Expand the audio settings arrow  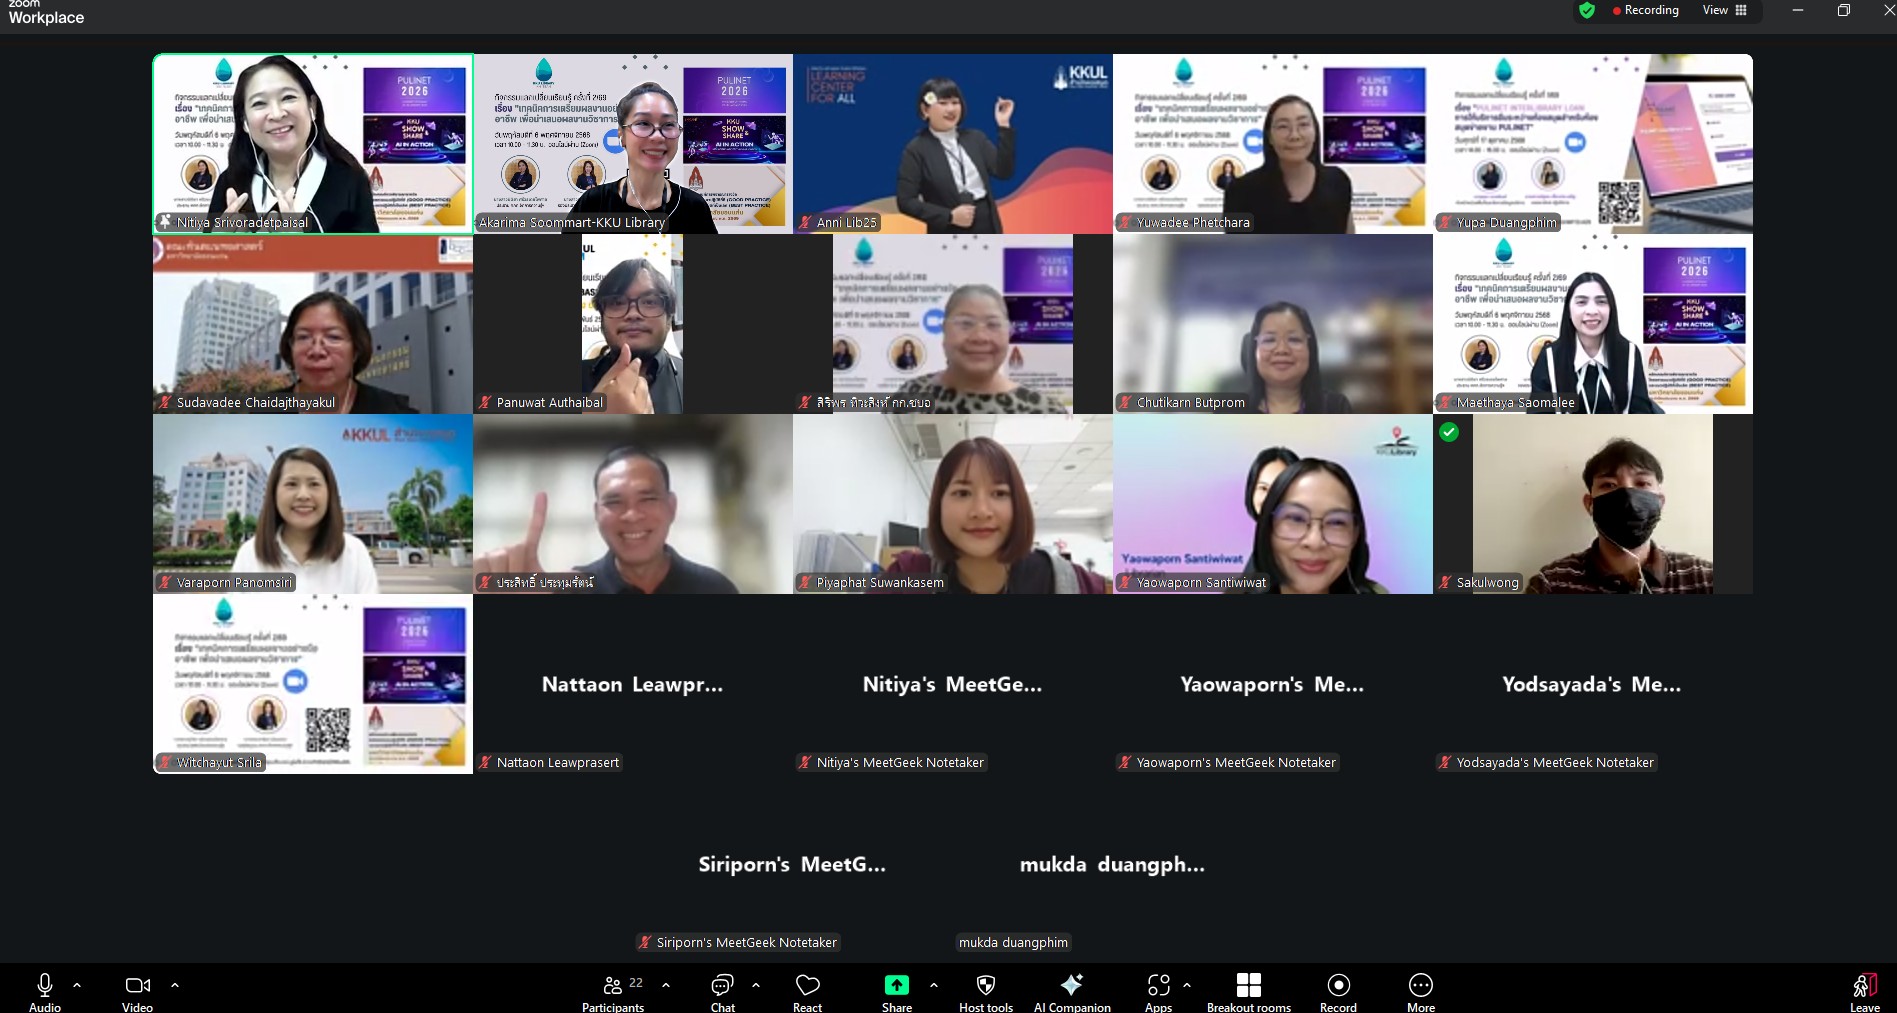77,985
